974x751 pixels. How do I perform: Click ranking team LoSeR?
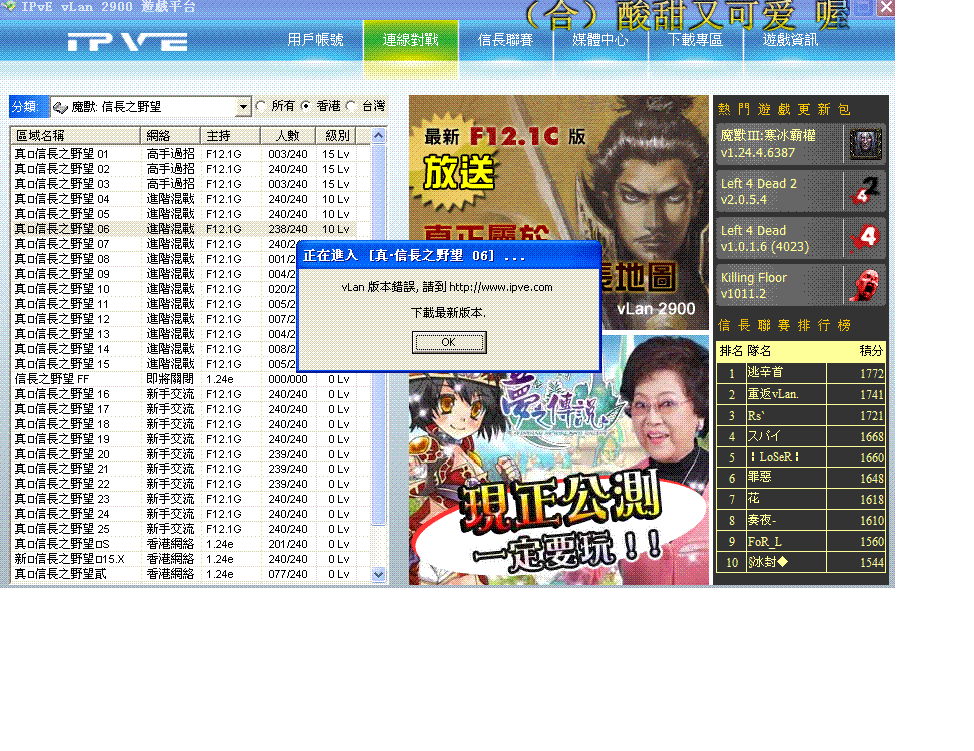coord(774,457)
